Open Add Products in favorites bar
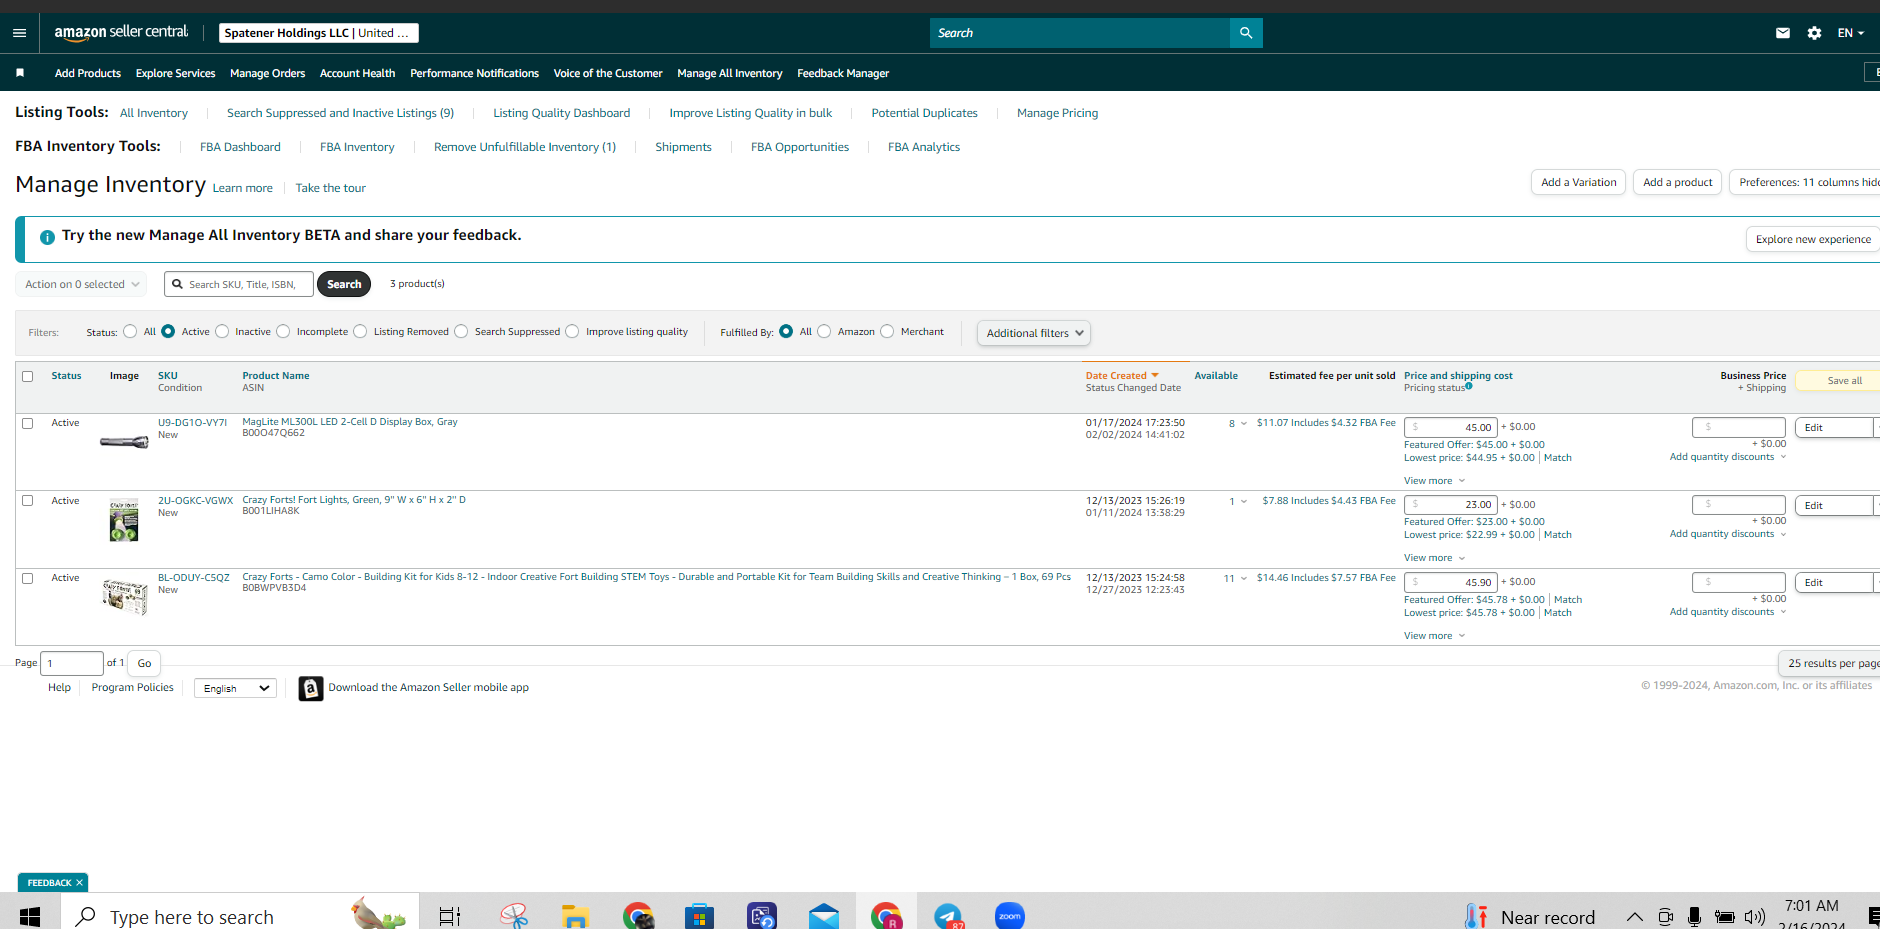 [88, 73]
